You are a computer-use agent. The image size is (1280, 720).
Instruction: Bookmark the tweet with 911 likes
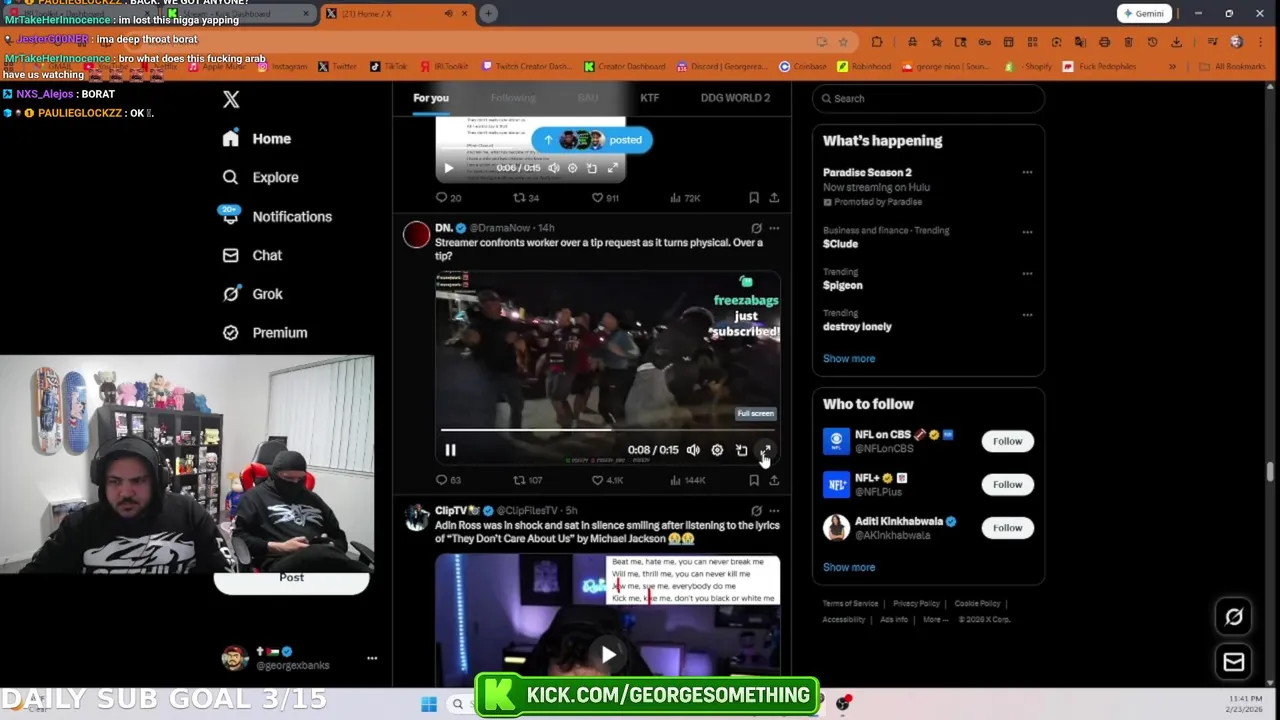[754, 198]
